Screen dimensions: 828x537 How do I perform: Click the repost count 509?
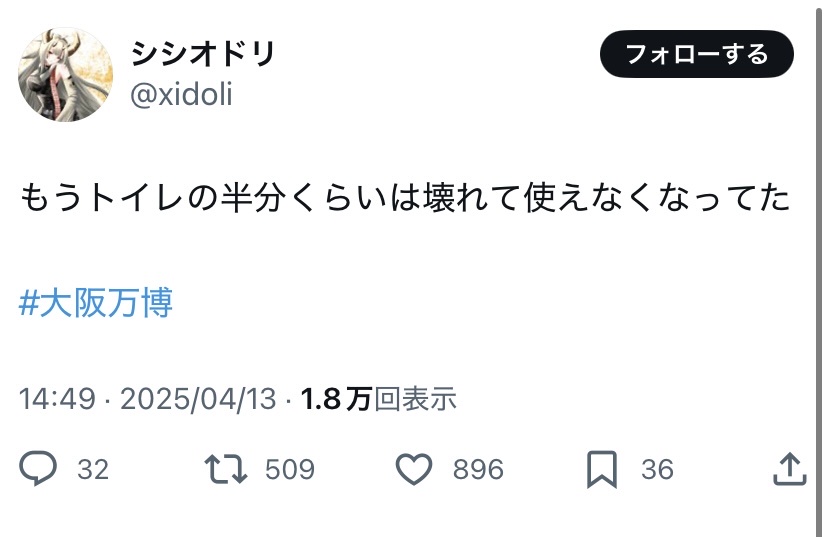290,469
